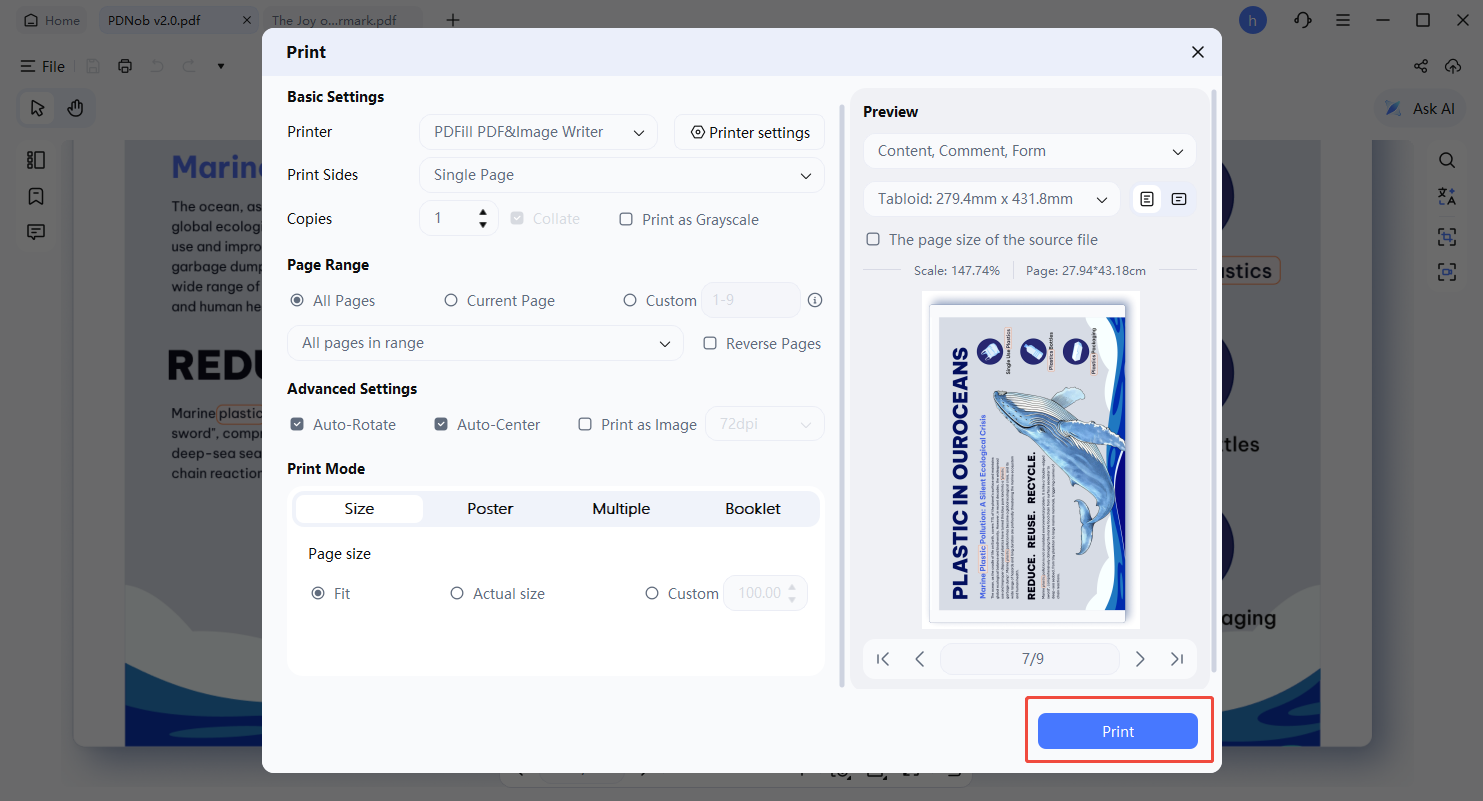This screenshot has width=1483, height=801.
Task: Check 'The page size of the source file'
Action: [x=873, y=239]
